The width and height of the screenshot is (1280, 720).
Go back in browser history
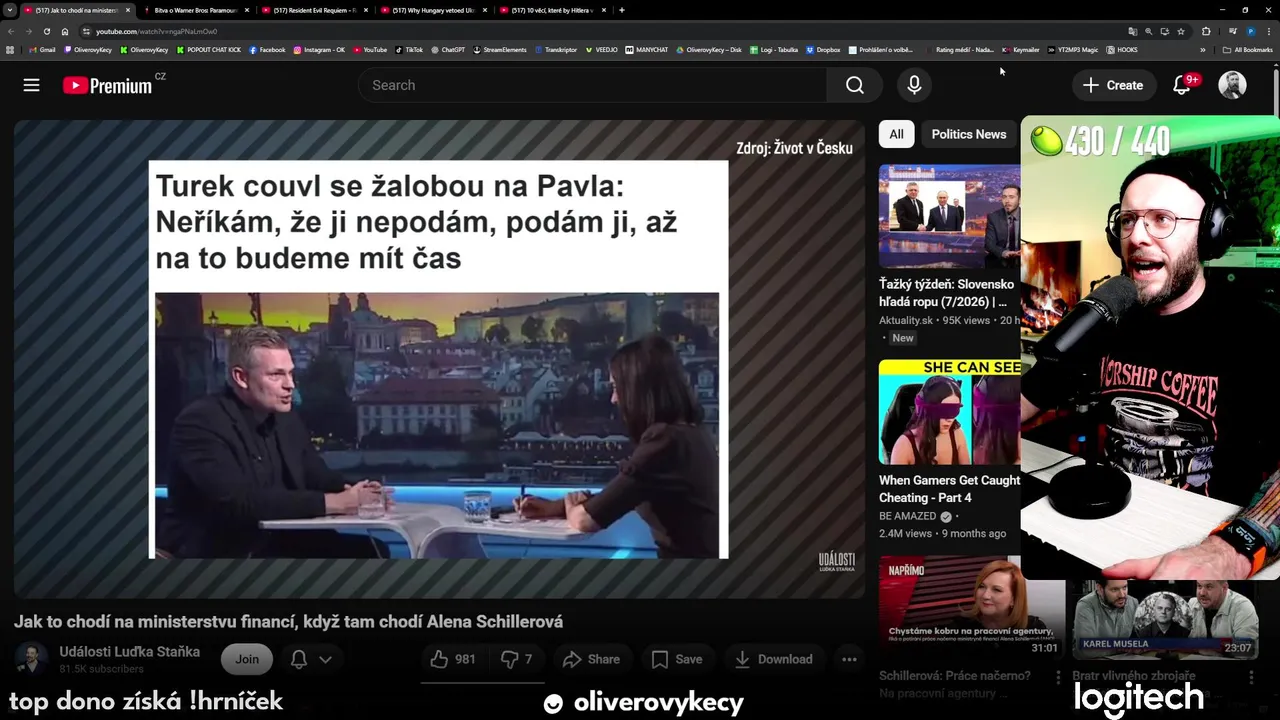point(10,31)
